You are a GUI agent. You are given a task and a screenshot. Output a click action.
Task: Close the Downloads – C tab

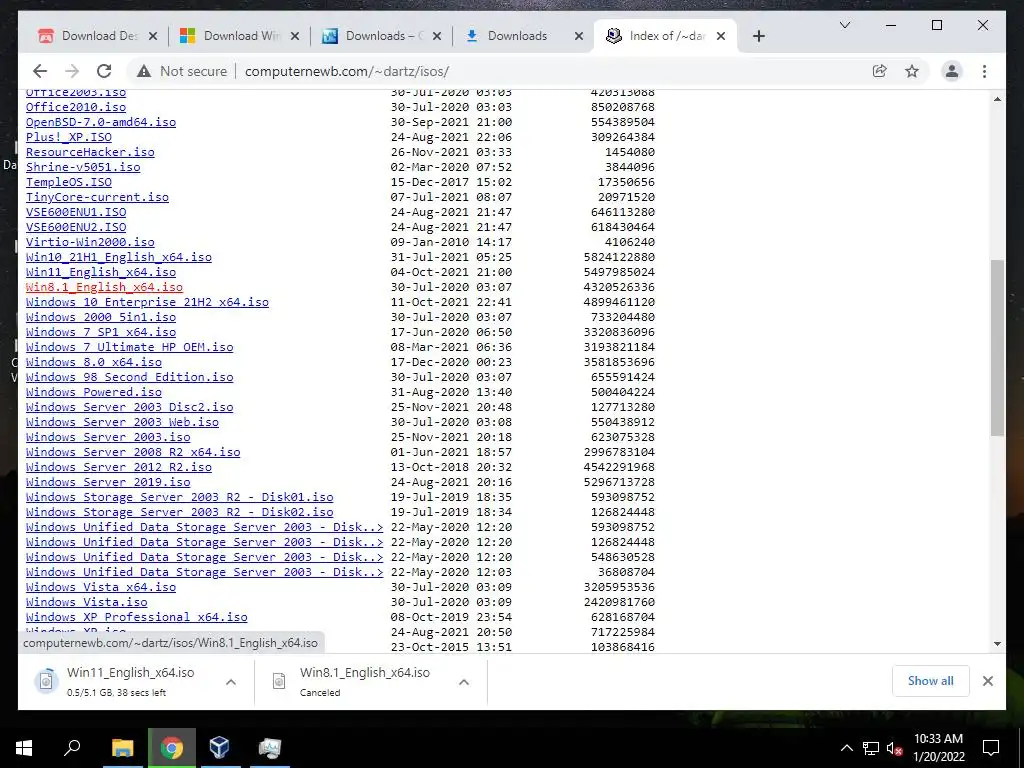(x=437, y=36)
